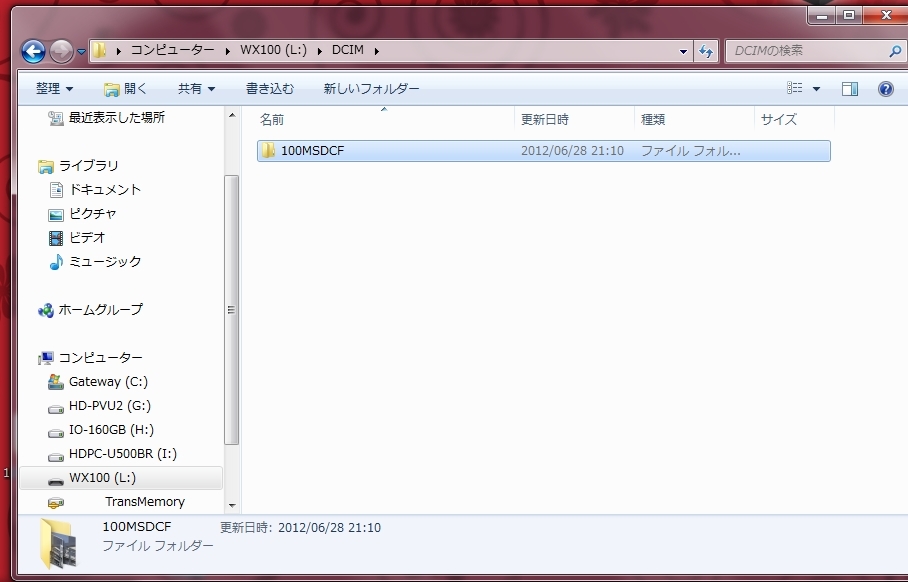The height and width of the screenshot is (582, 908).
Task: Click the ドキュメント page icon
Action: coord(56,190)
